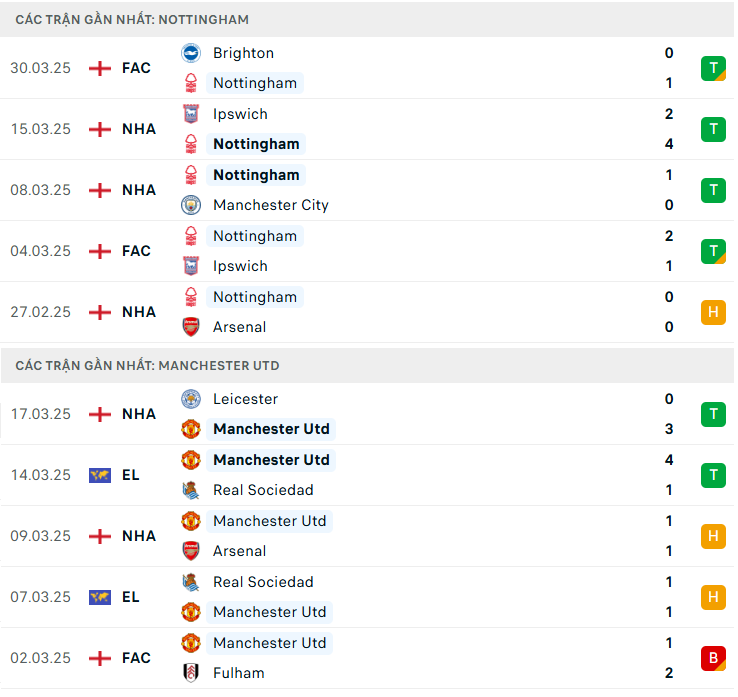Viewport: 738px width, 697px height.
Task: Open the Manchester City team link
Action: click(x=270, y=205)
